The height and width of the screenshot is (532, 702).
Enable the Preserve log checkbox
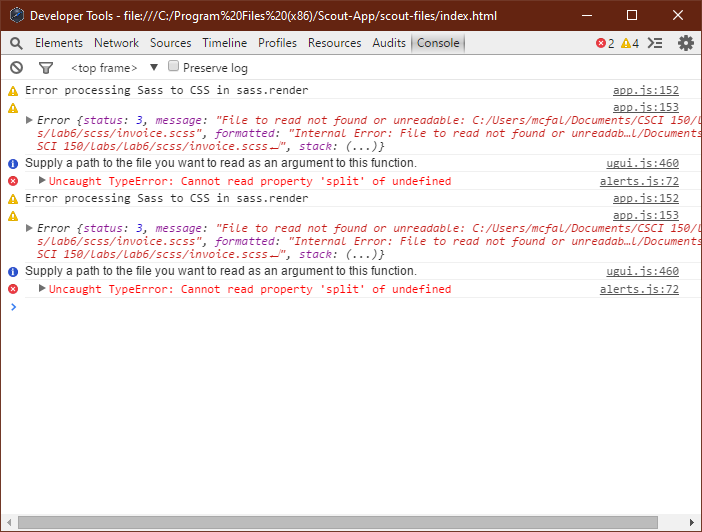173,66
